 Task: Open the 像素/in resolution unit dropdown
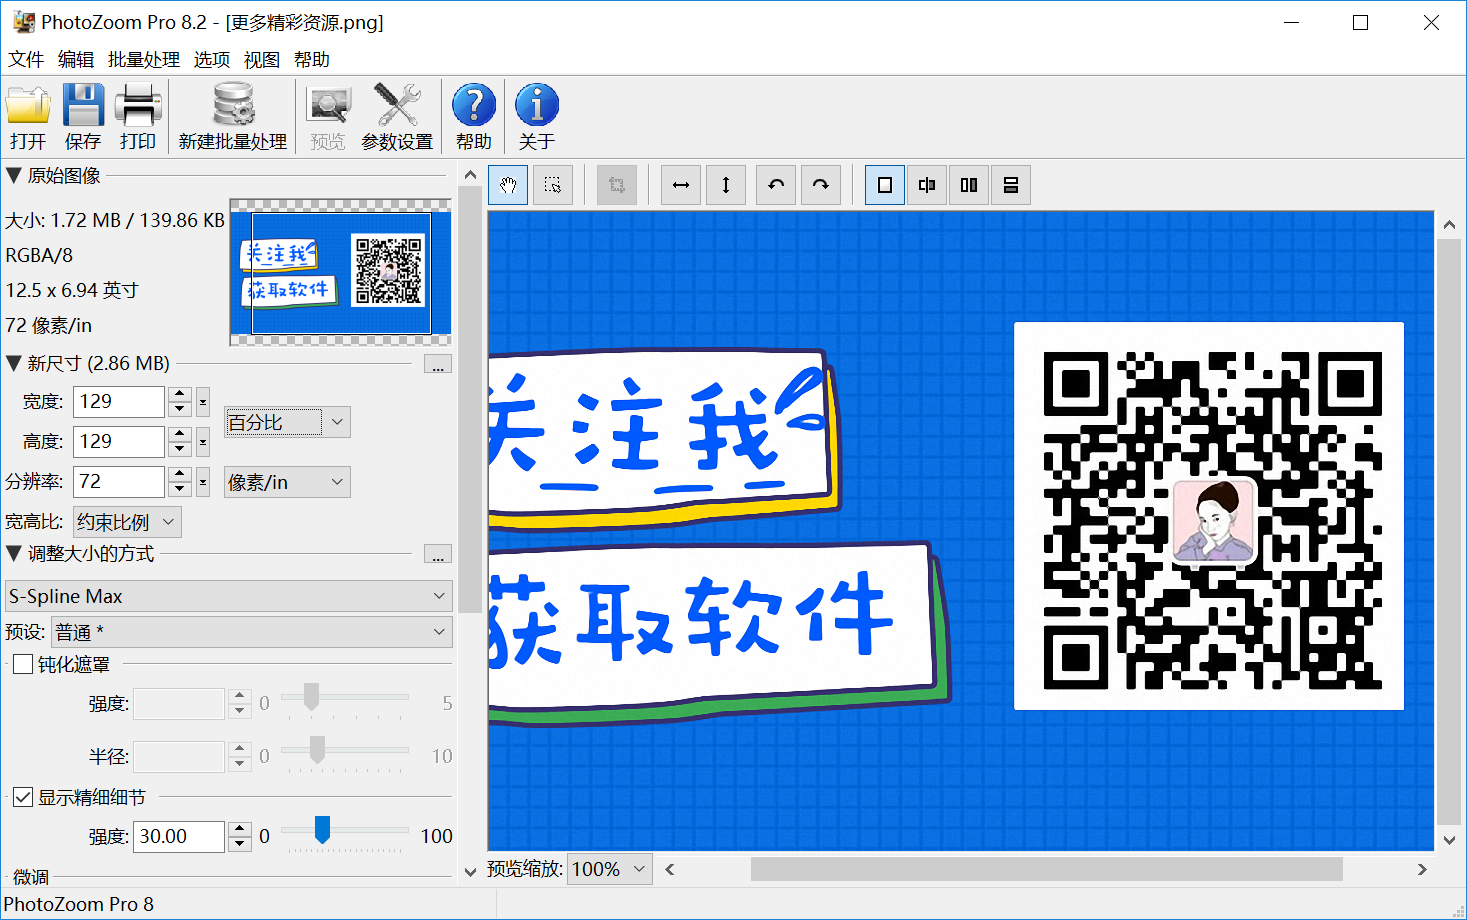tap(287, 482)
